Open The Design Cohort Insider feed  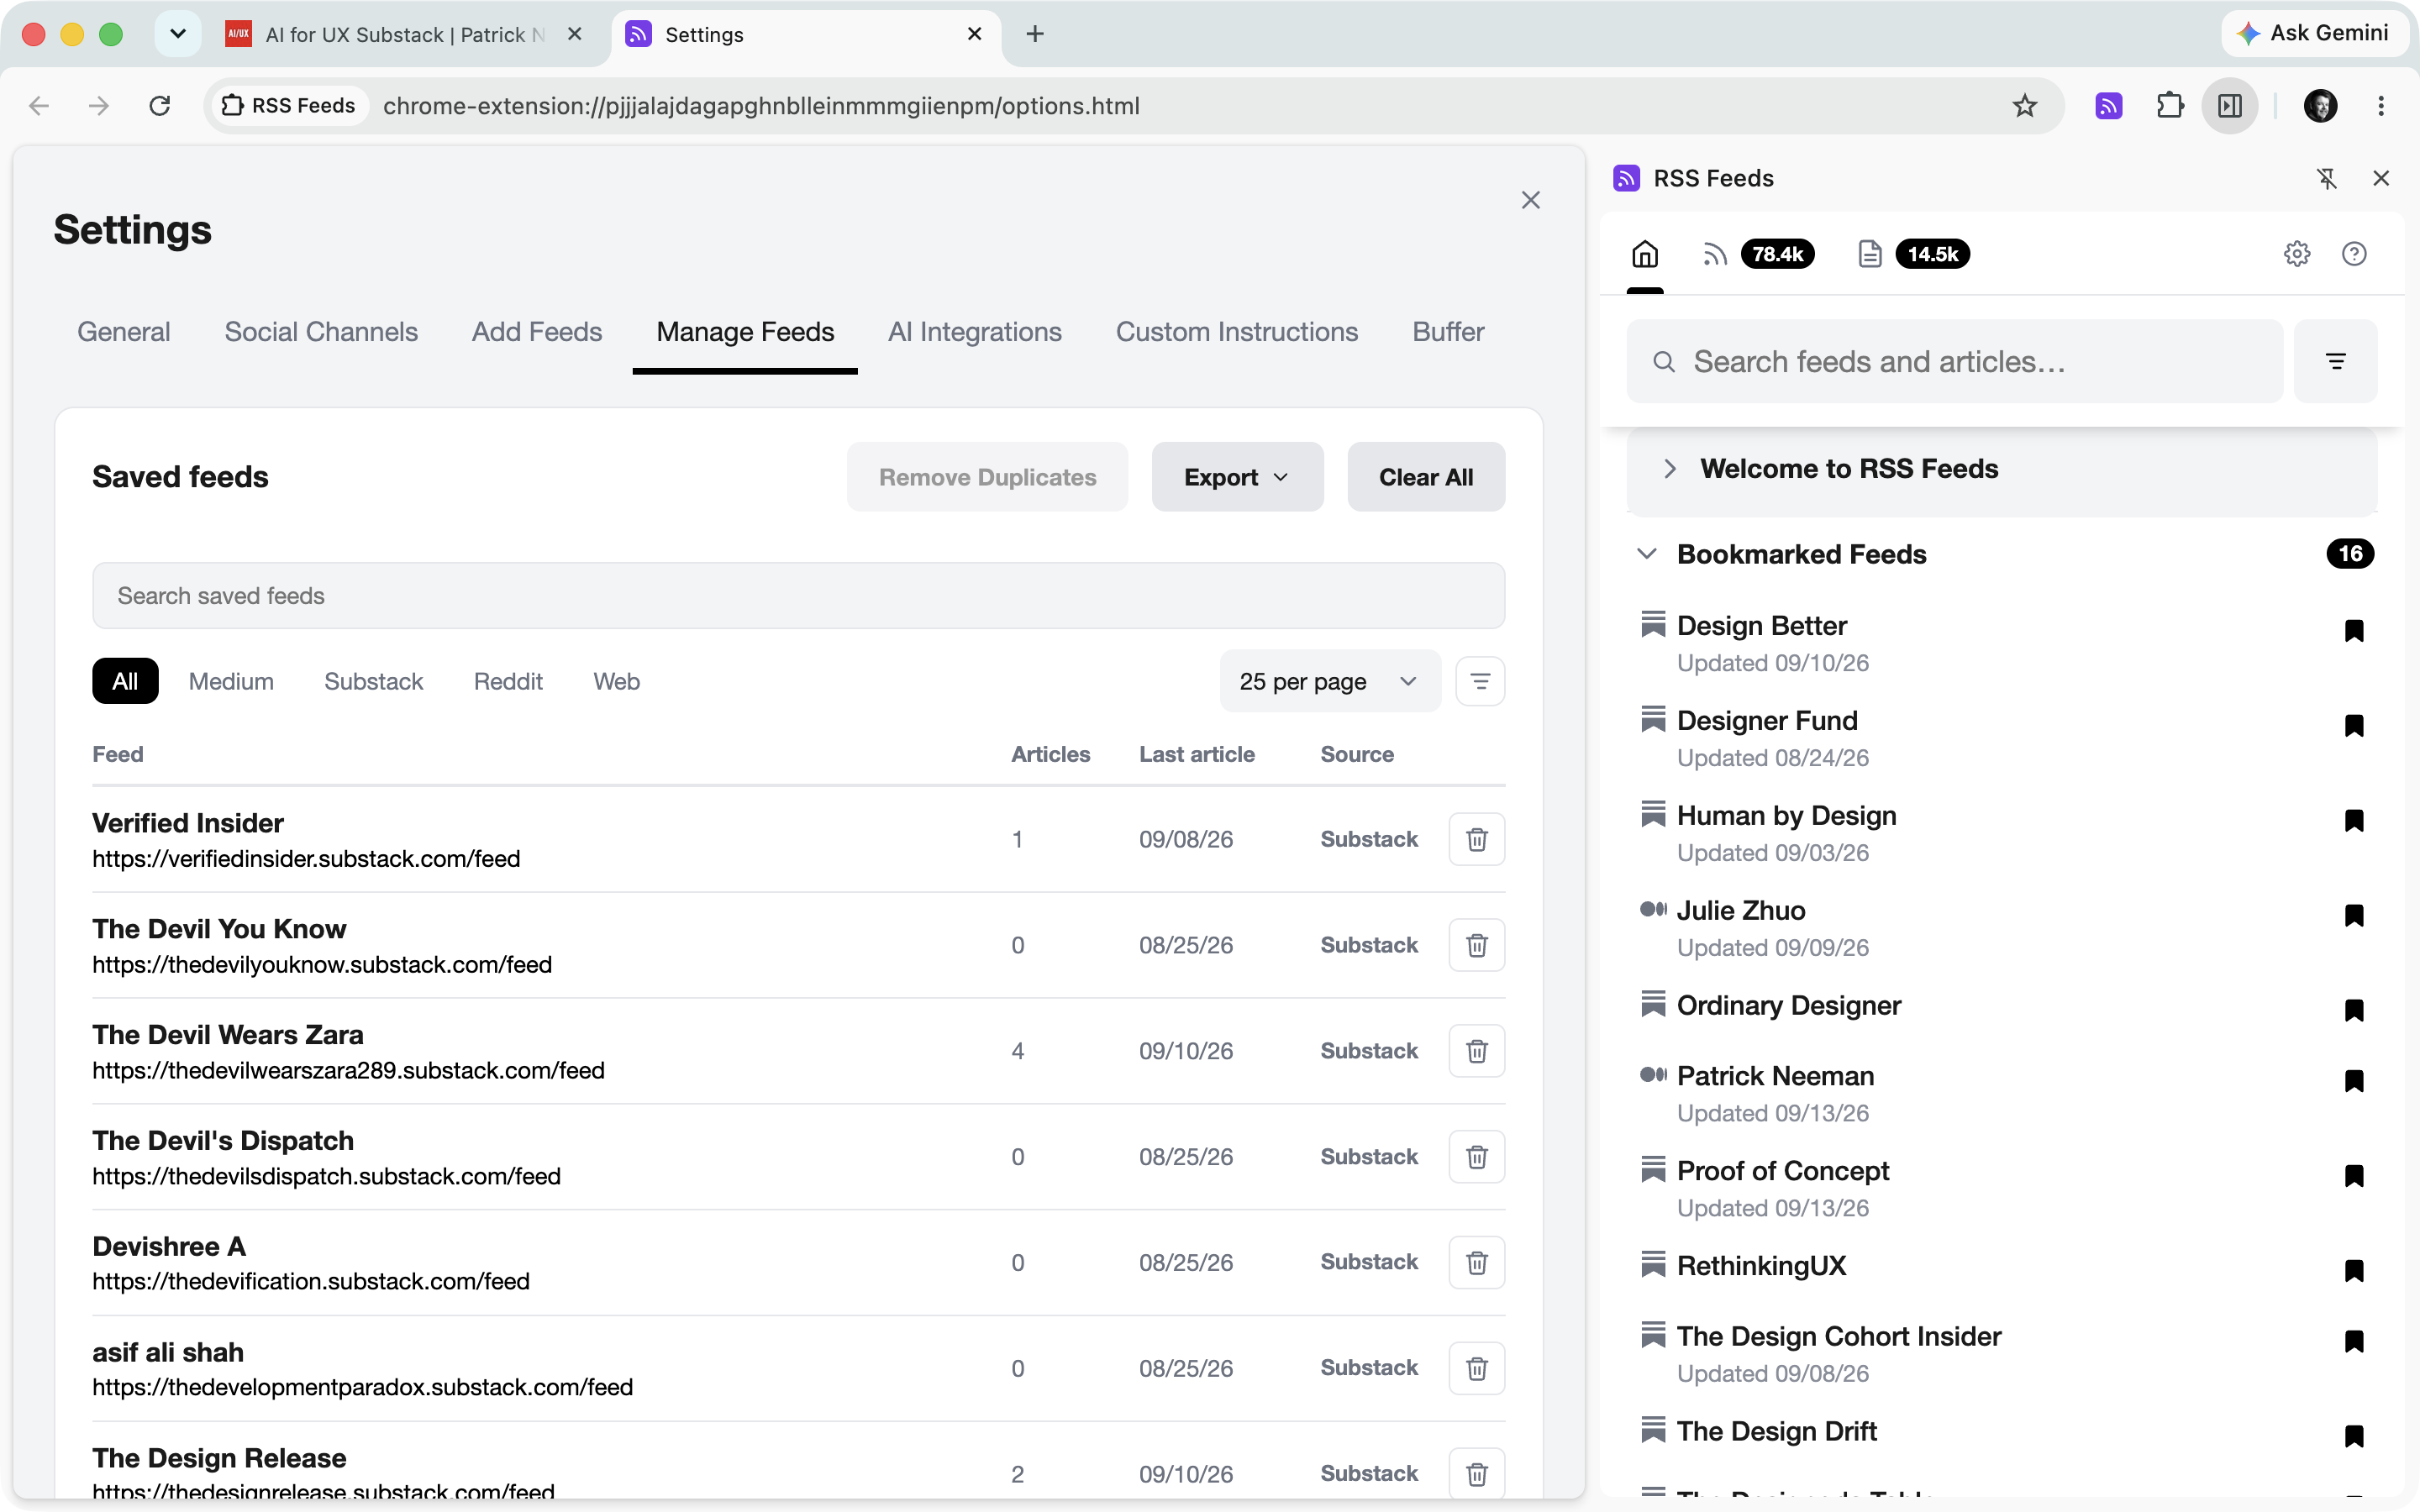point(1838,1336)
